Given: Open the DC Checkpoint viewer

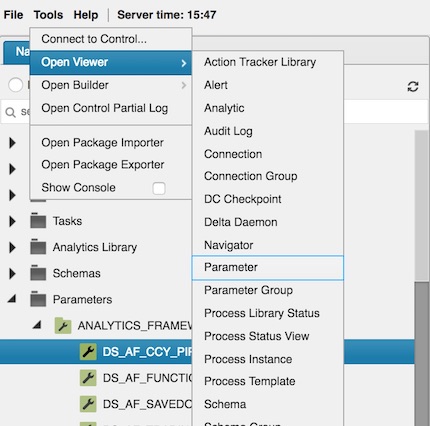Looking at the screenshot, I should point(268,199).
